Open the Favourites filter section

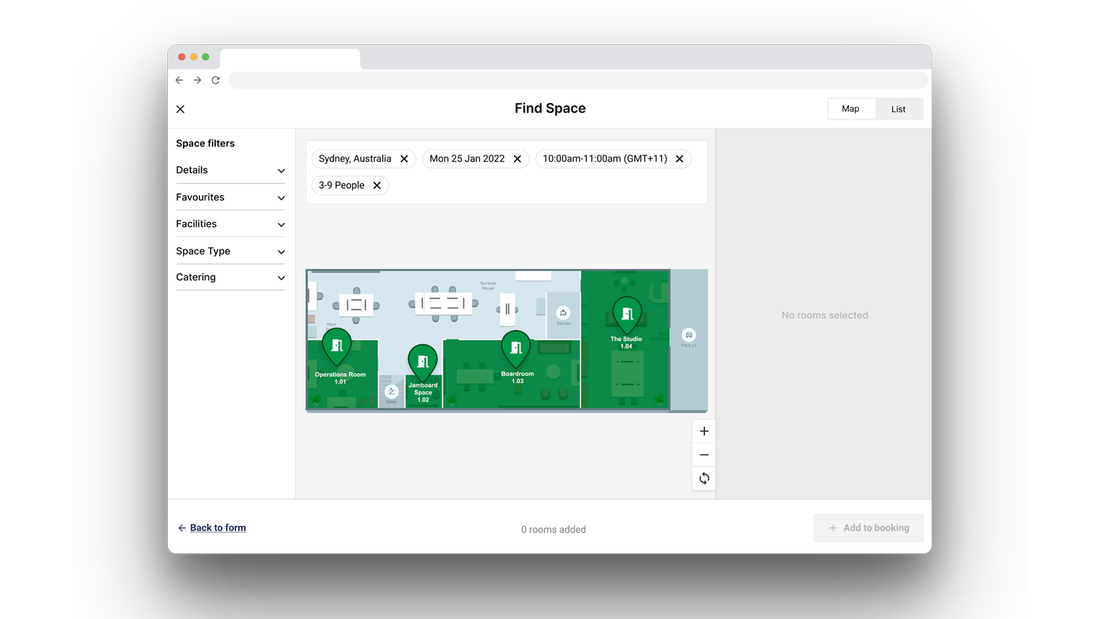pos(230,197)
